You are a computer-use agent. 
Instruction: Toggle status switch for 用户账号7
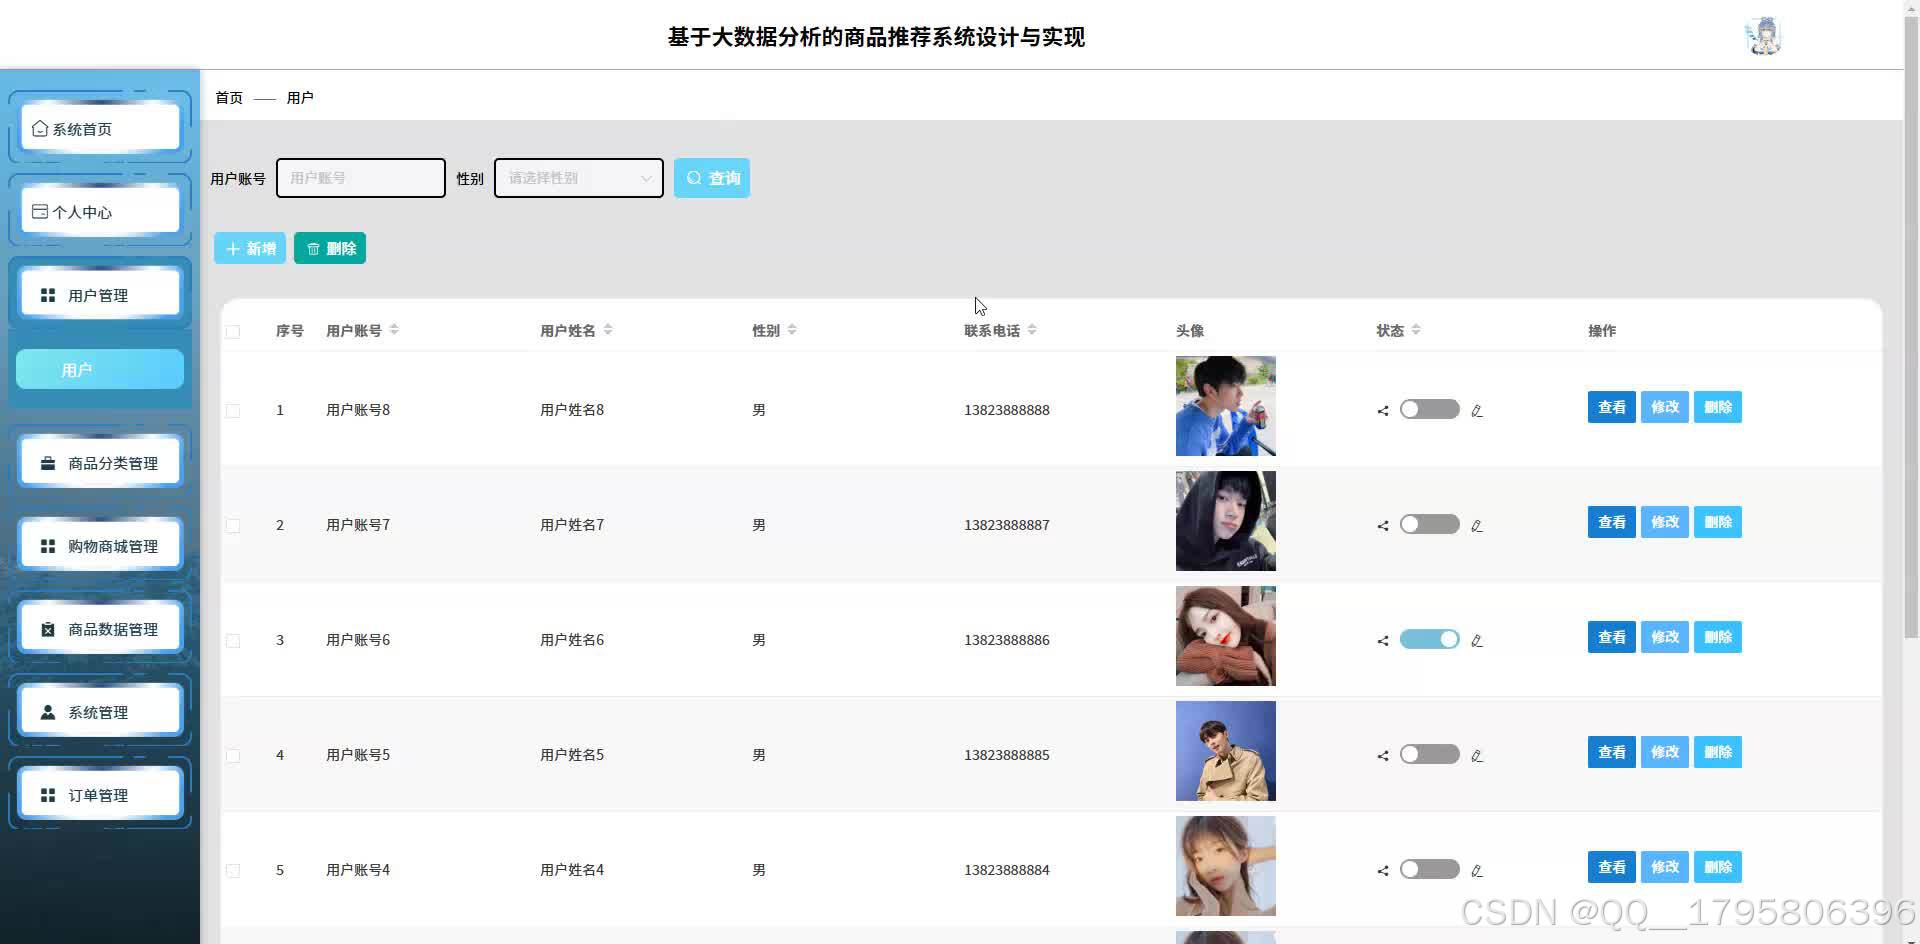click(x=1430, y=524)
